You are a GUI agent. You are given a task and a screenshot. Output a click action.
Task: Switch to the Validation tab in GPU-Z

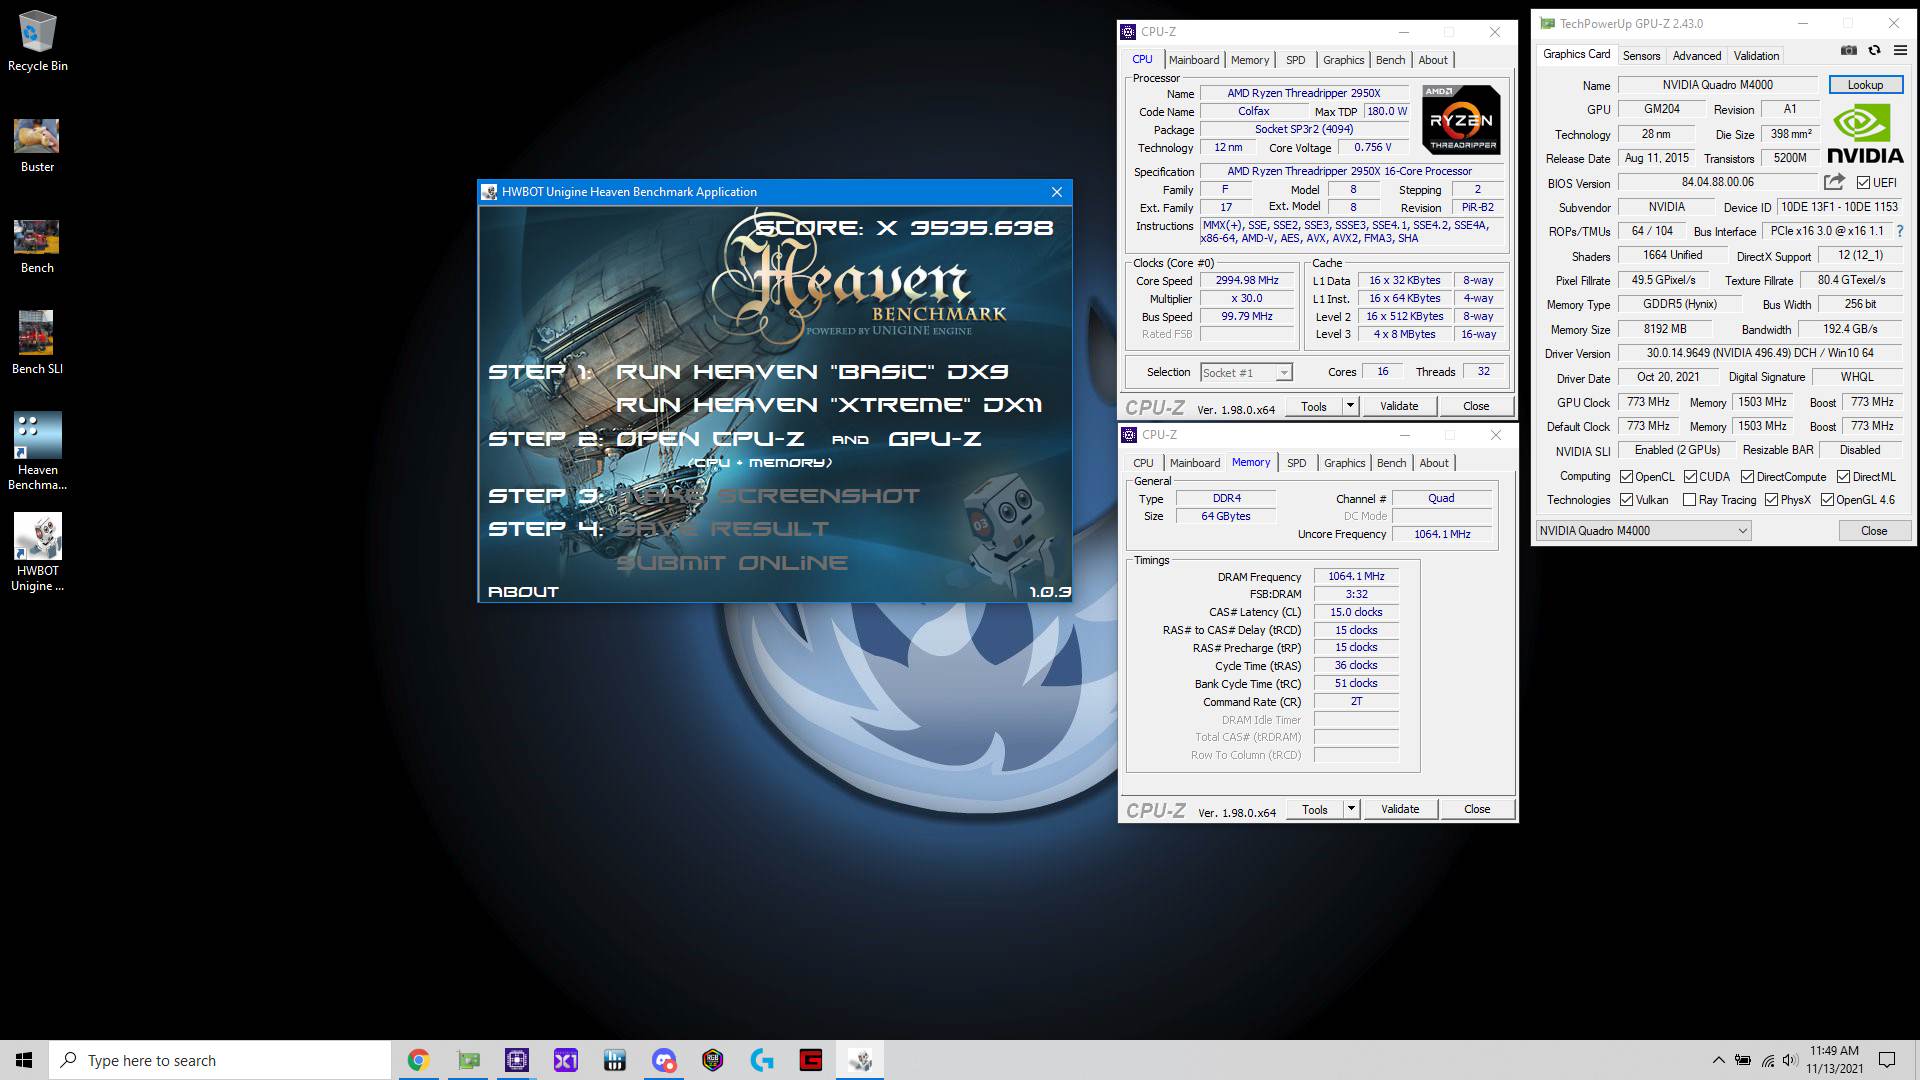coord(1756,56)
